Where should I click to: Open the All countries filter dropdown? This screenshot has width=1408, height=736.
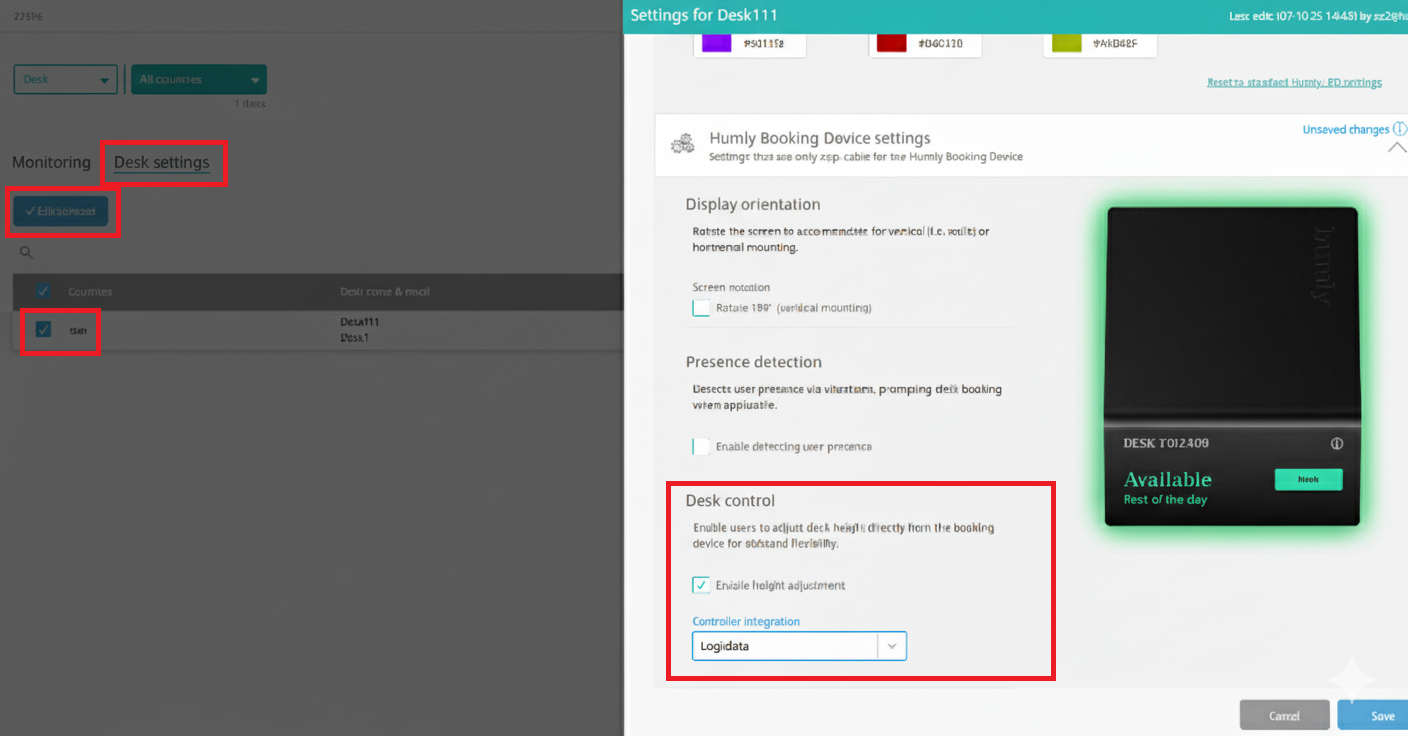(x=198, y=80)
